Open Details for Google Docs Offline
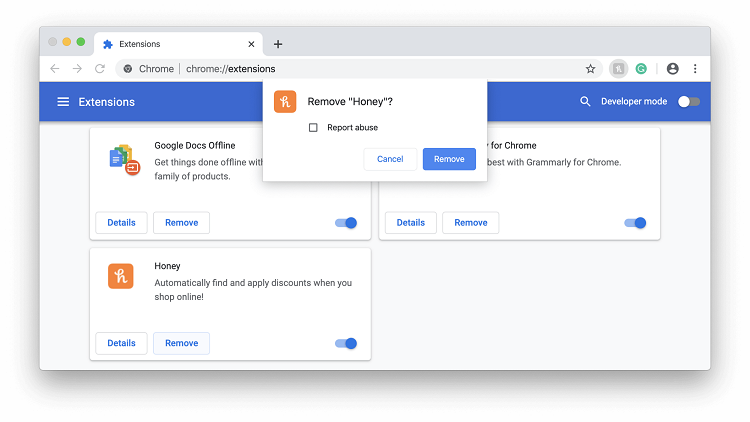This screenshot has width=750, height=422. coord(121,223)
